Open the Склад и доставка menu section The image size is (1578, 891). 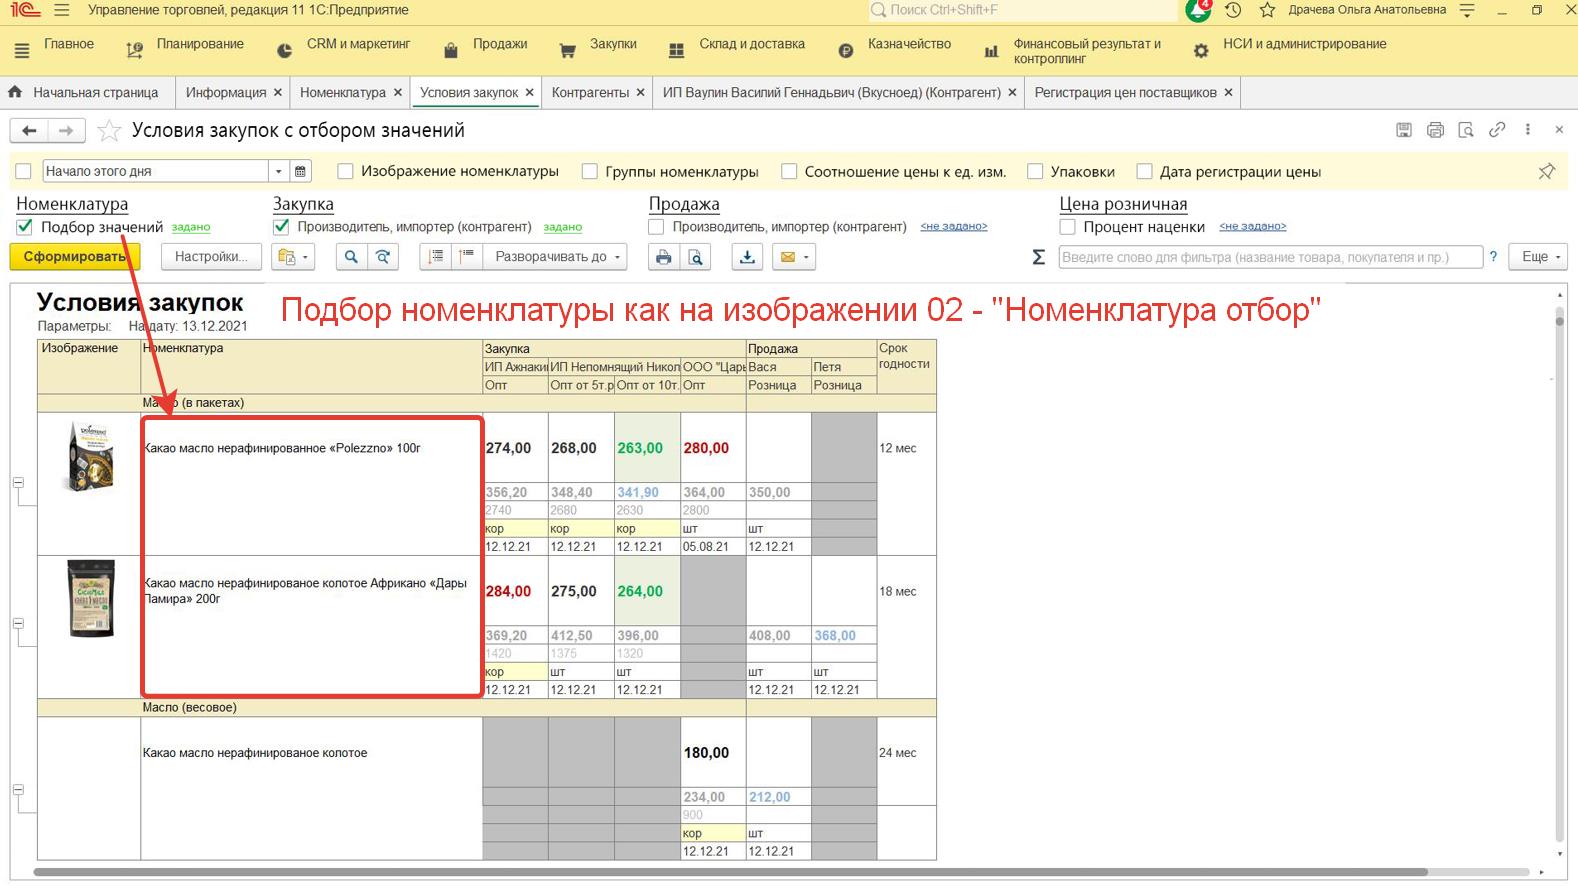click(751, 44)
